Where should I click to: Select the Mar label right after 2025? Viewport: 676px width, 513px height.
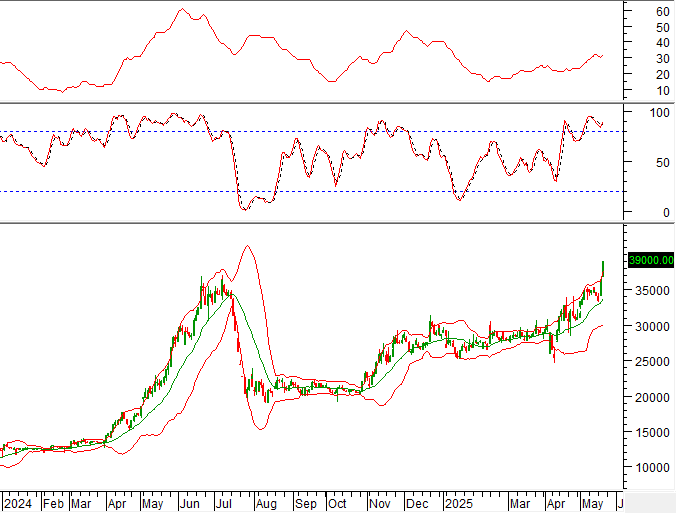(x=520, y=504)
